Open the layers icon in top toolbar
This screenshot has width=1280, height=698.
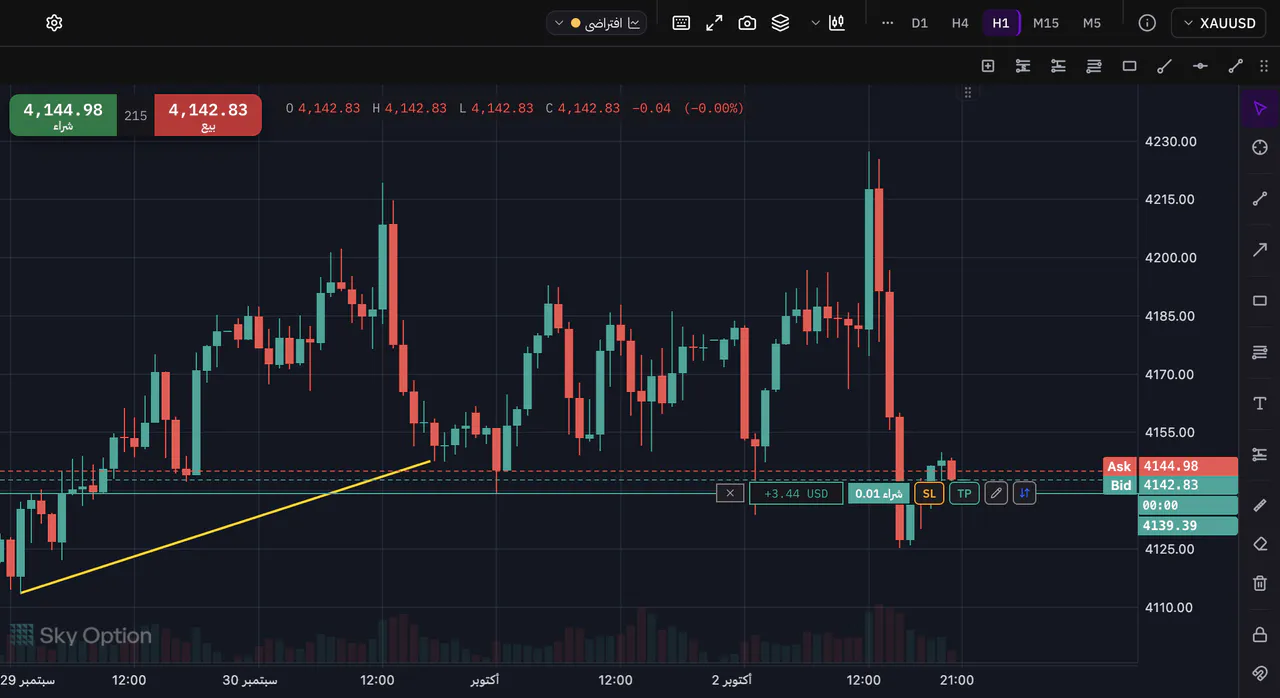click(780, 23)
